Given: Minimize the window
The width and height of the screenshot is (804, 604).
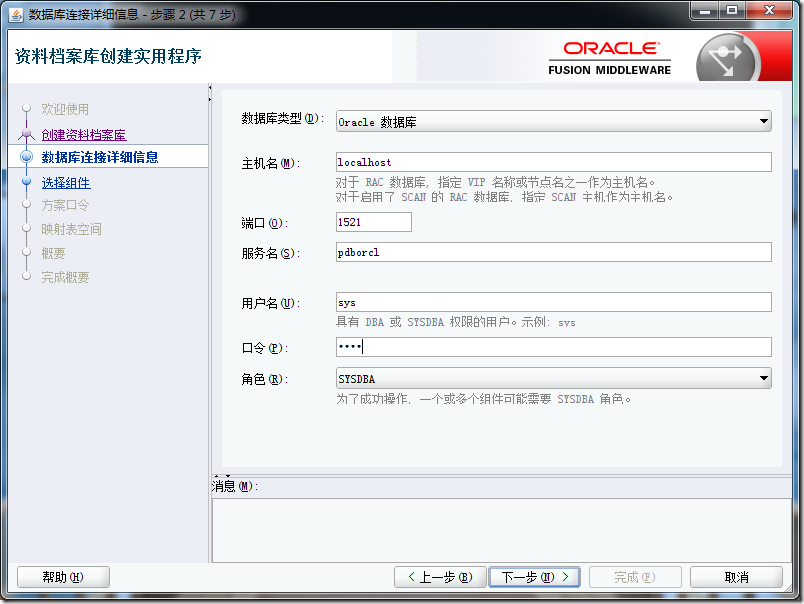Looking at the screenshot, I should click(706, 10).
